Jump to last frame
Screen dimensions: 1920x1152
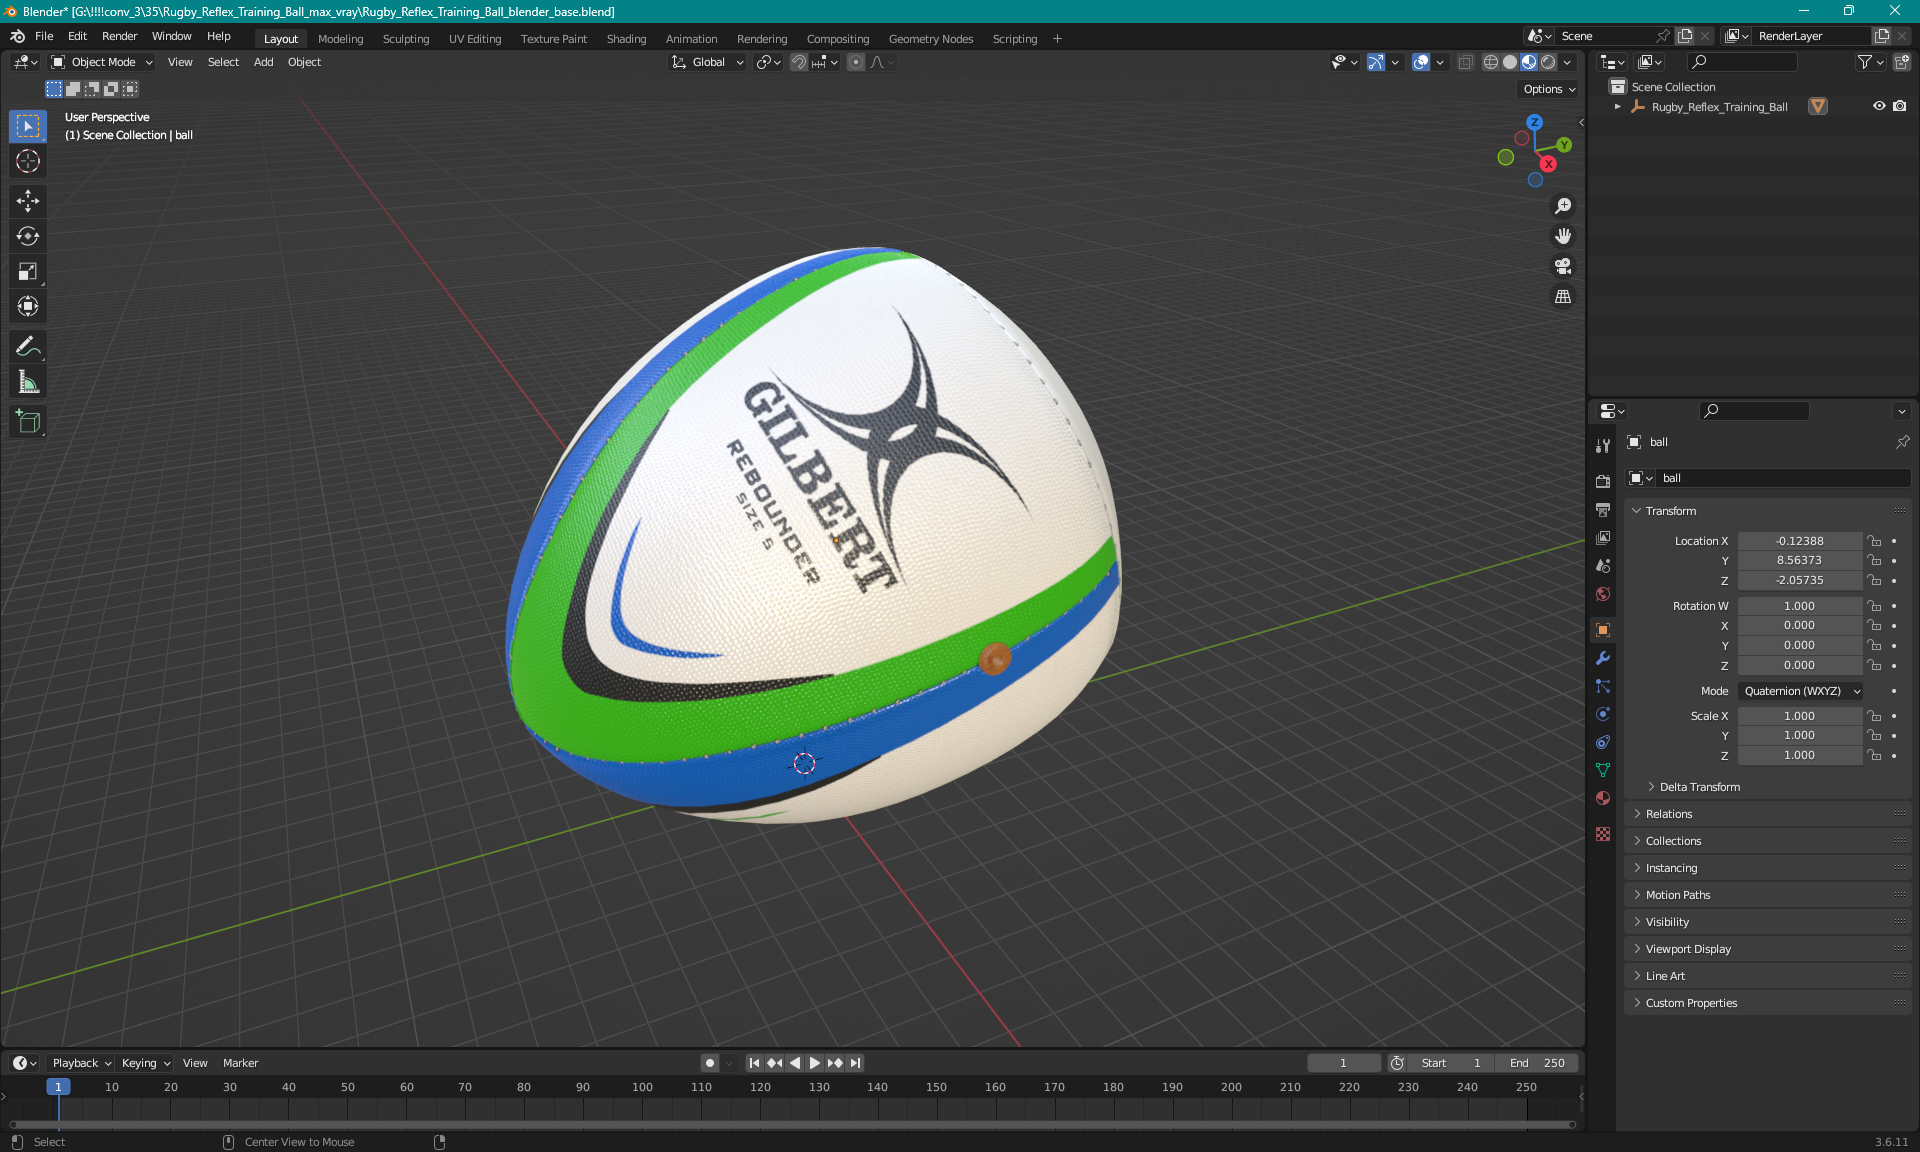856,1063
